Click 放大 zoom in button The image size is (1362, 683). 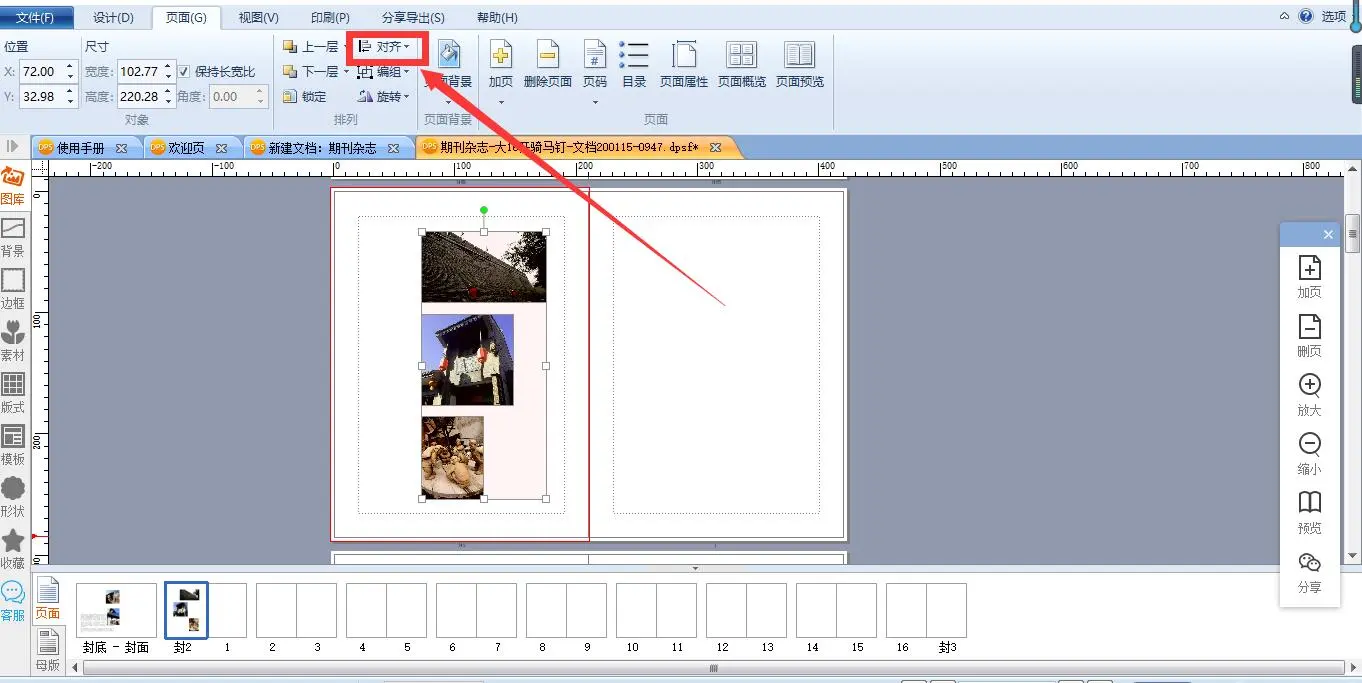(1309, 395)
